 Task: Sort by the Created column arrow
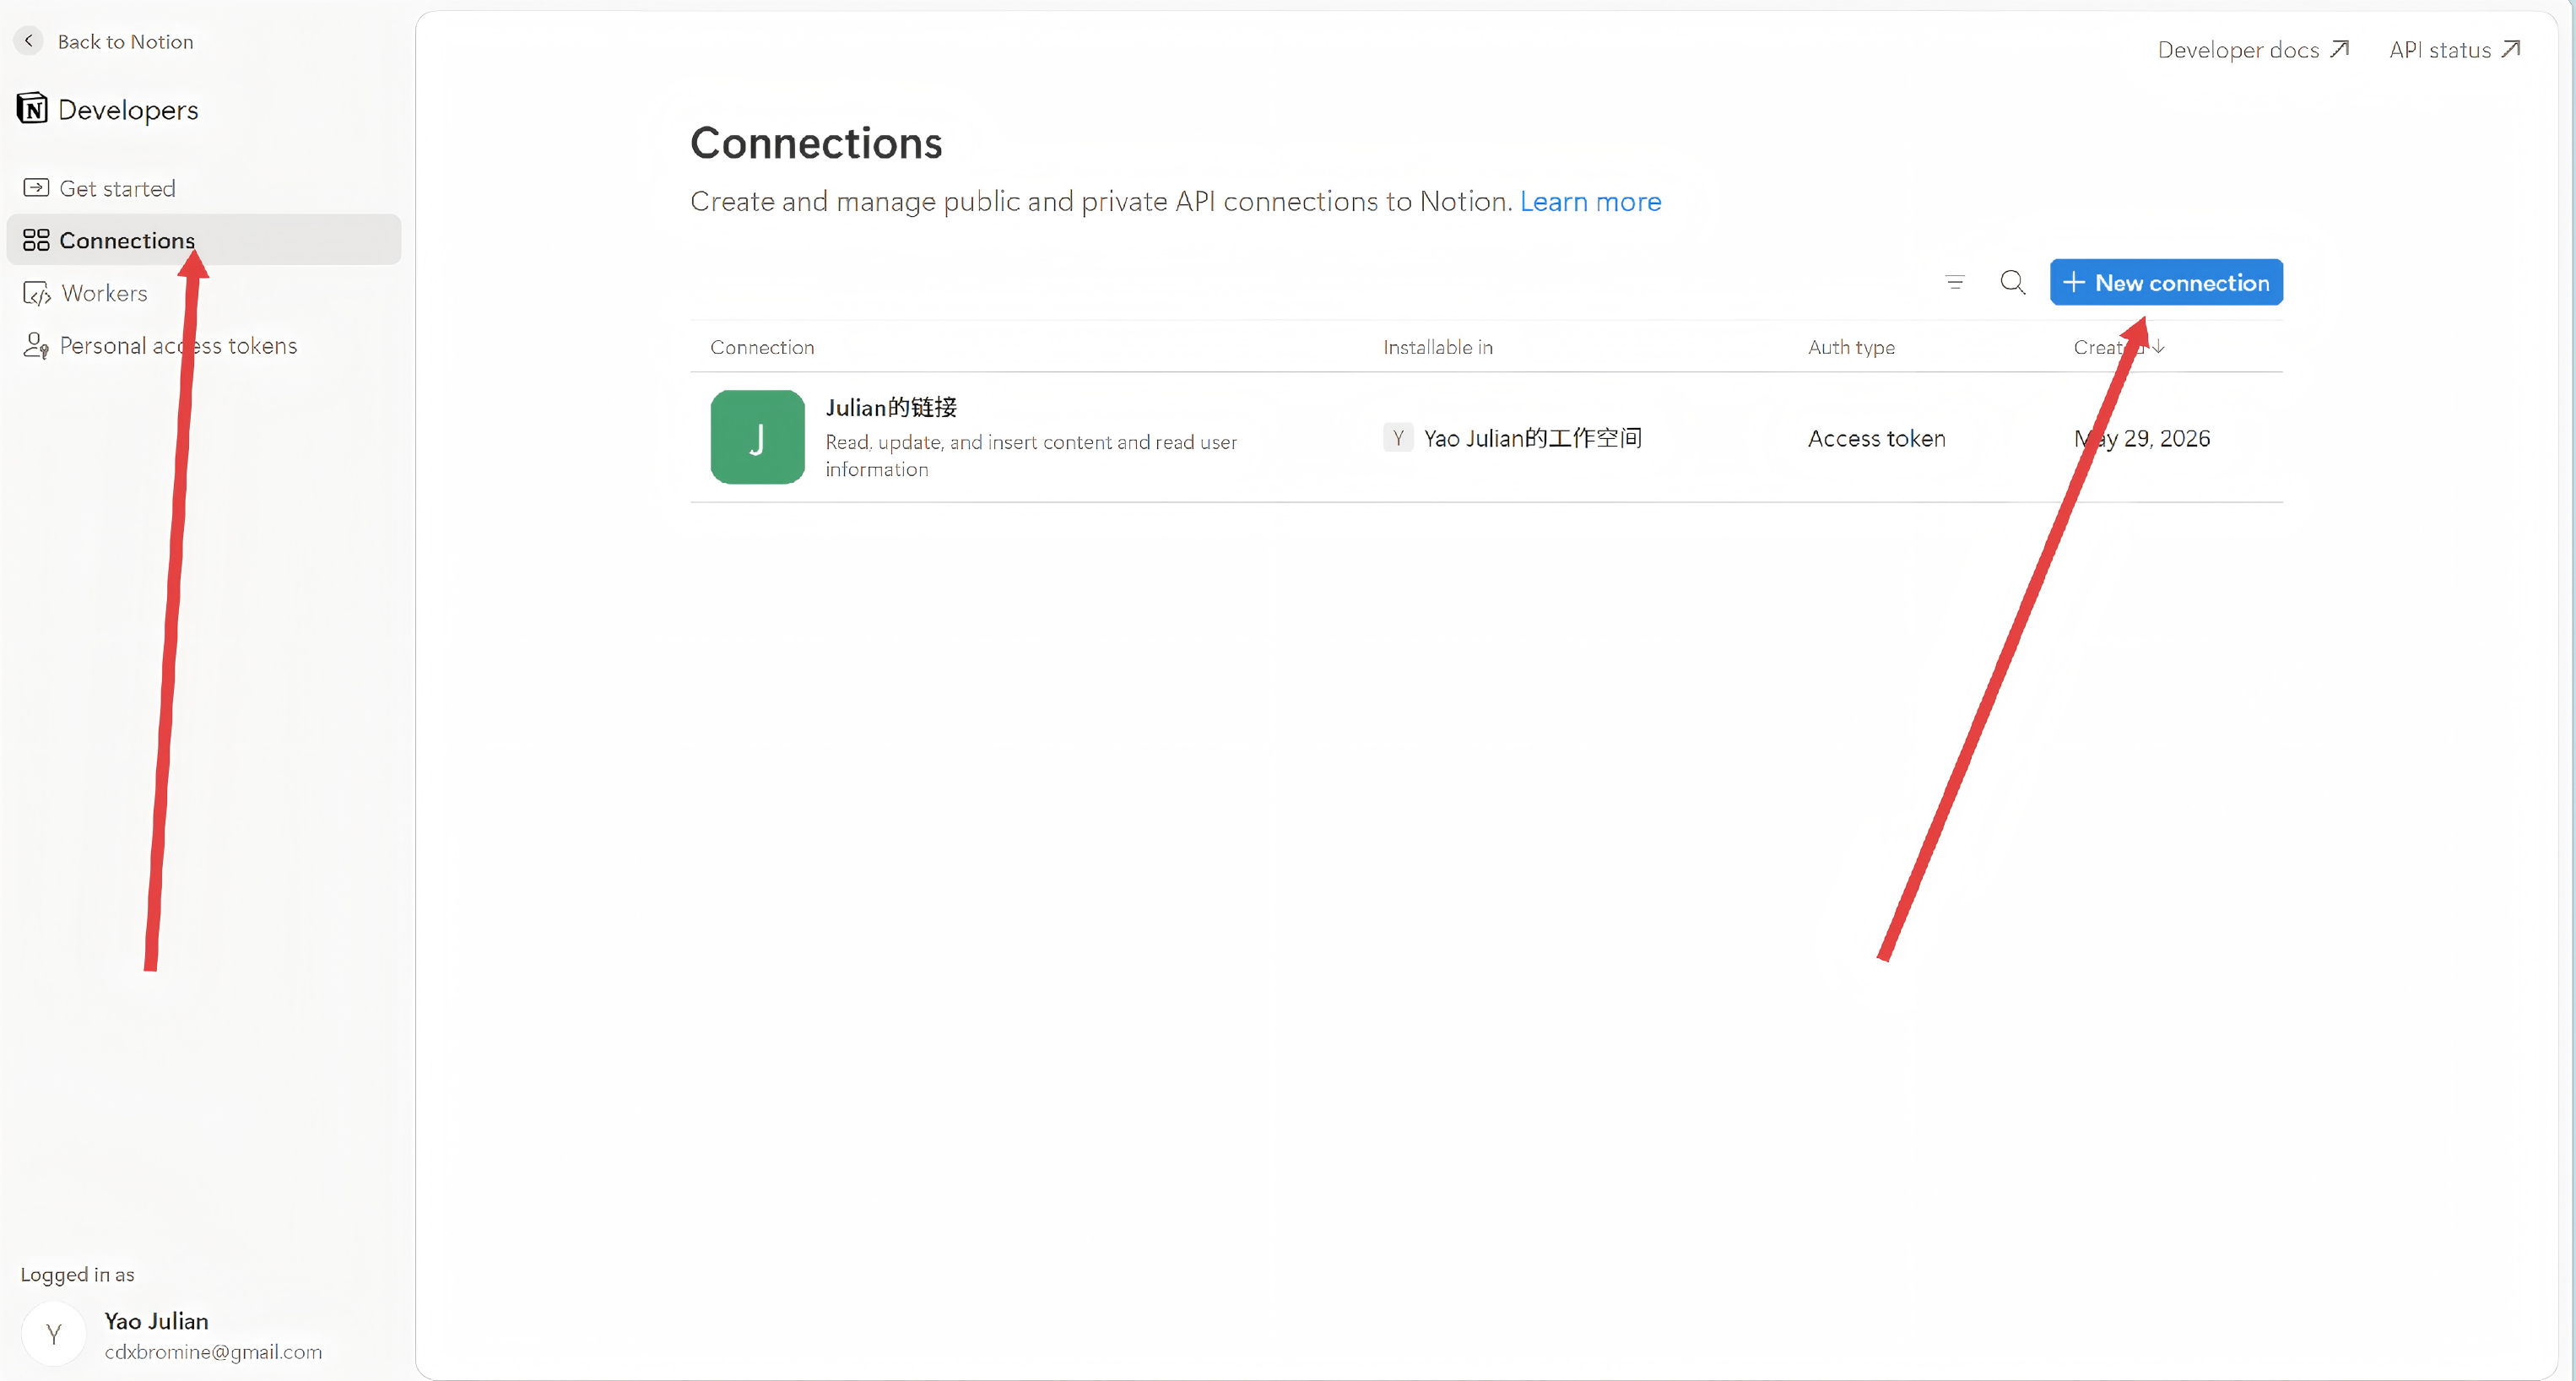[x=2159, y=346]
